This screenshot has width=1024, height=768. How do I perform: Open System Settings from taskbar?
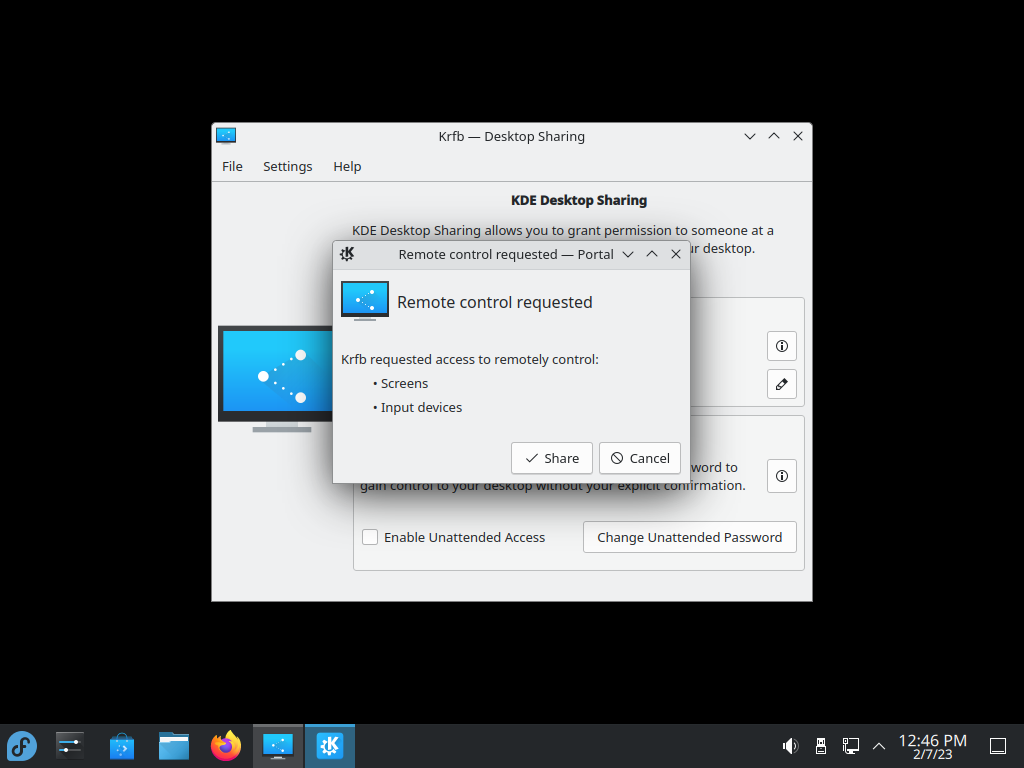point(69,746)
